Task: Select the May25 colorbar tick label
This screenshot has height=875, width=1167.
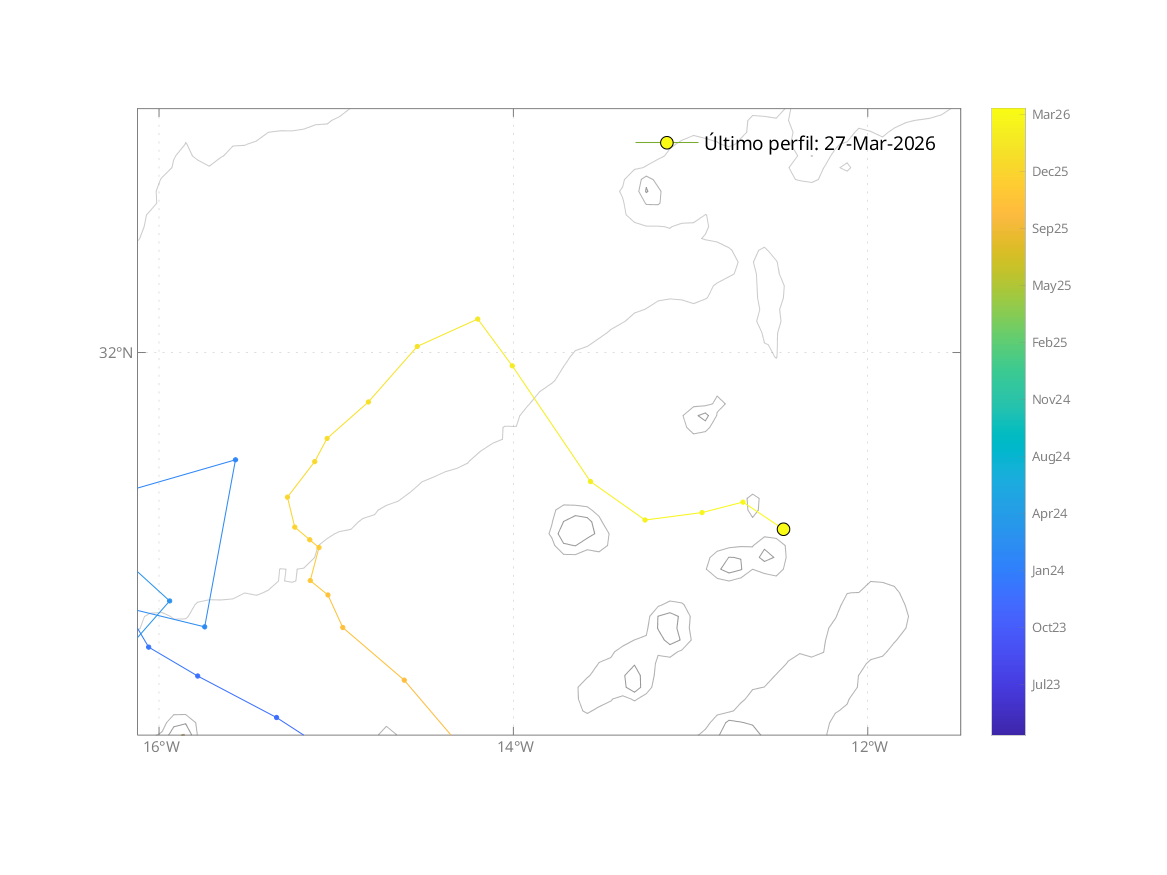Action: pyautogui.click(x=1051, y=286)
